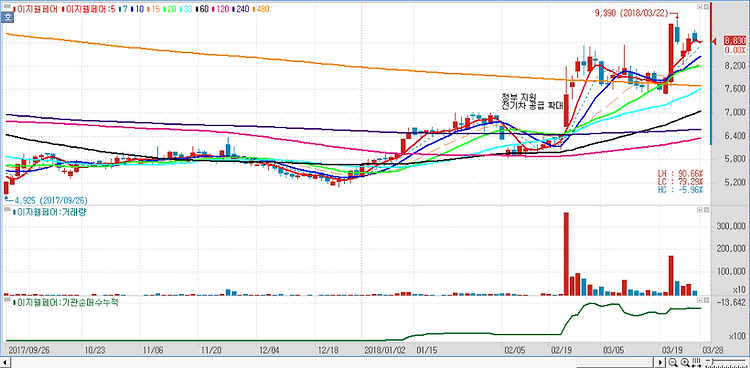Select the 33-day moving average legend
Viewport: 750px width, 368px height.
pos(186,9)
